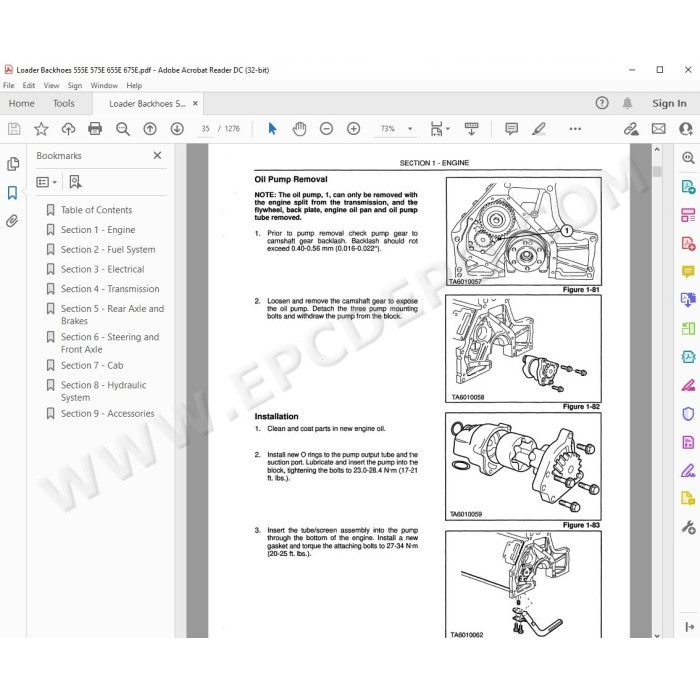Toggle the Bookmarks panel icon
Screen dimensions: 700x700
(x=12, y=193)
